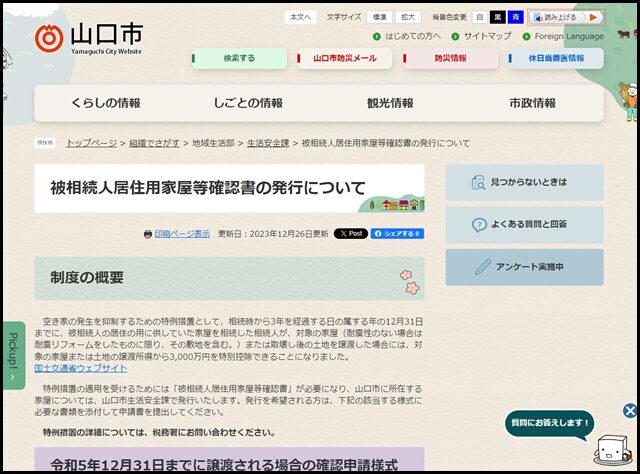This screenshot has width=640, height=474.
Task: Click the green bullet before はじめての方へ
Action: pos(377,36)
